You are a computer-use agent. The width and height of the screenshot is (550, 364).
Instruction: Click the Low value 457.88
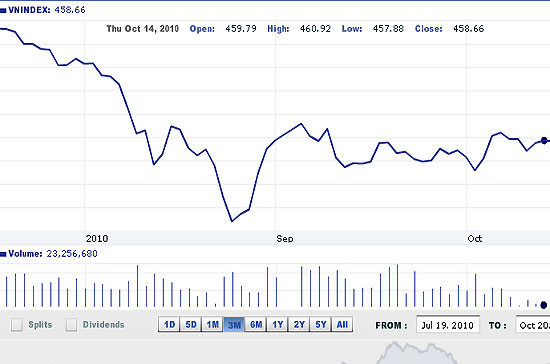click(x=388, y=29)
